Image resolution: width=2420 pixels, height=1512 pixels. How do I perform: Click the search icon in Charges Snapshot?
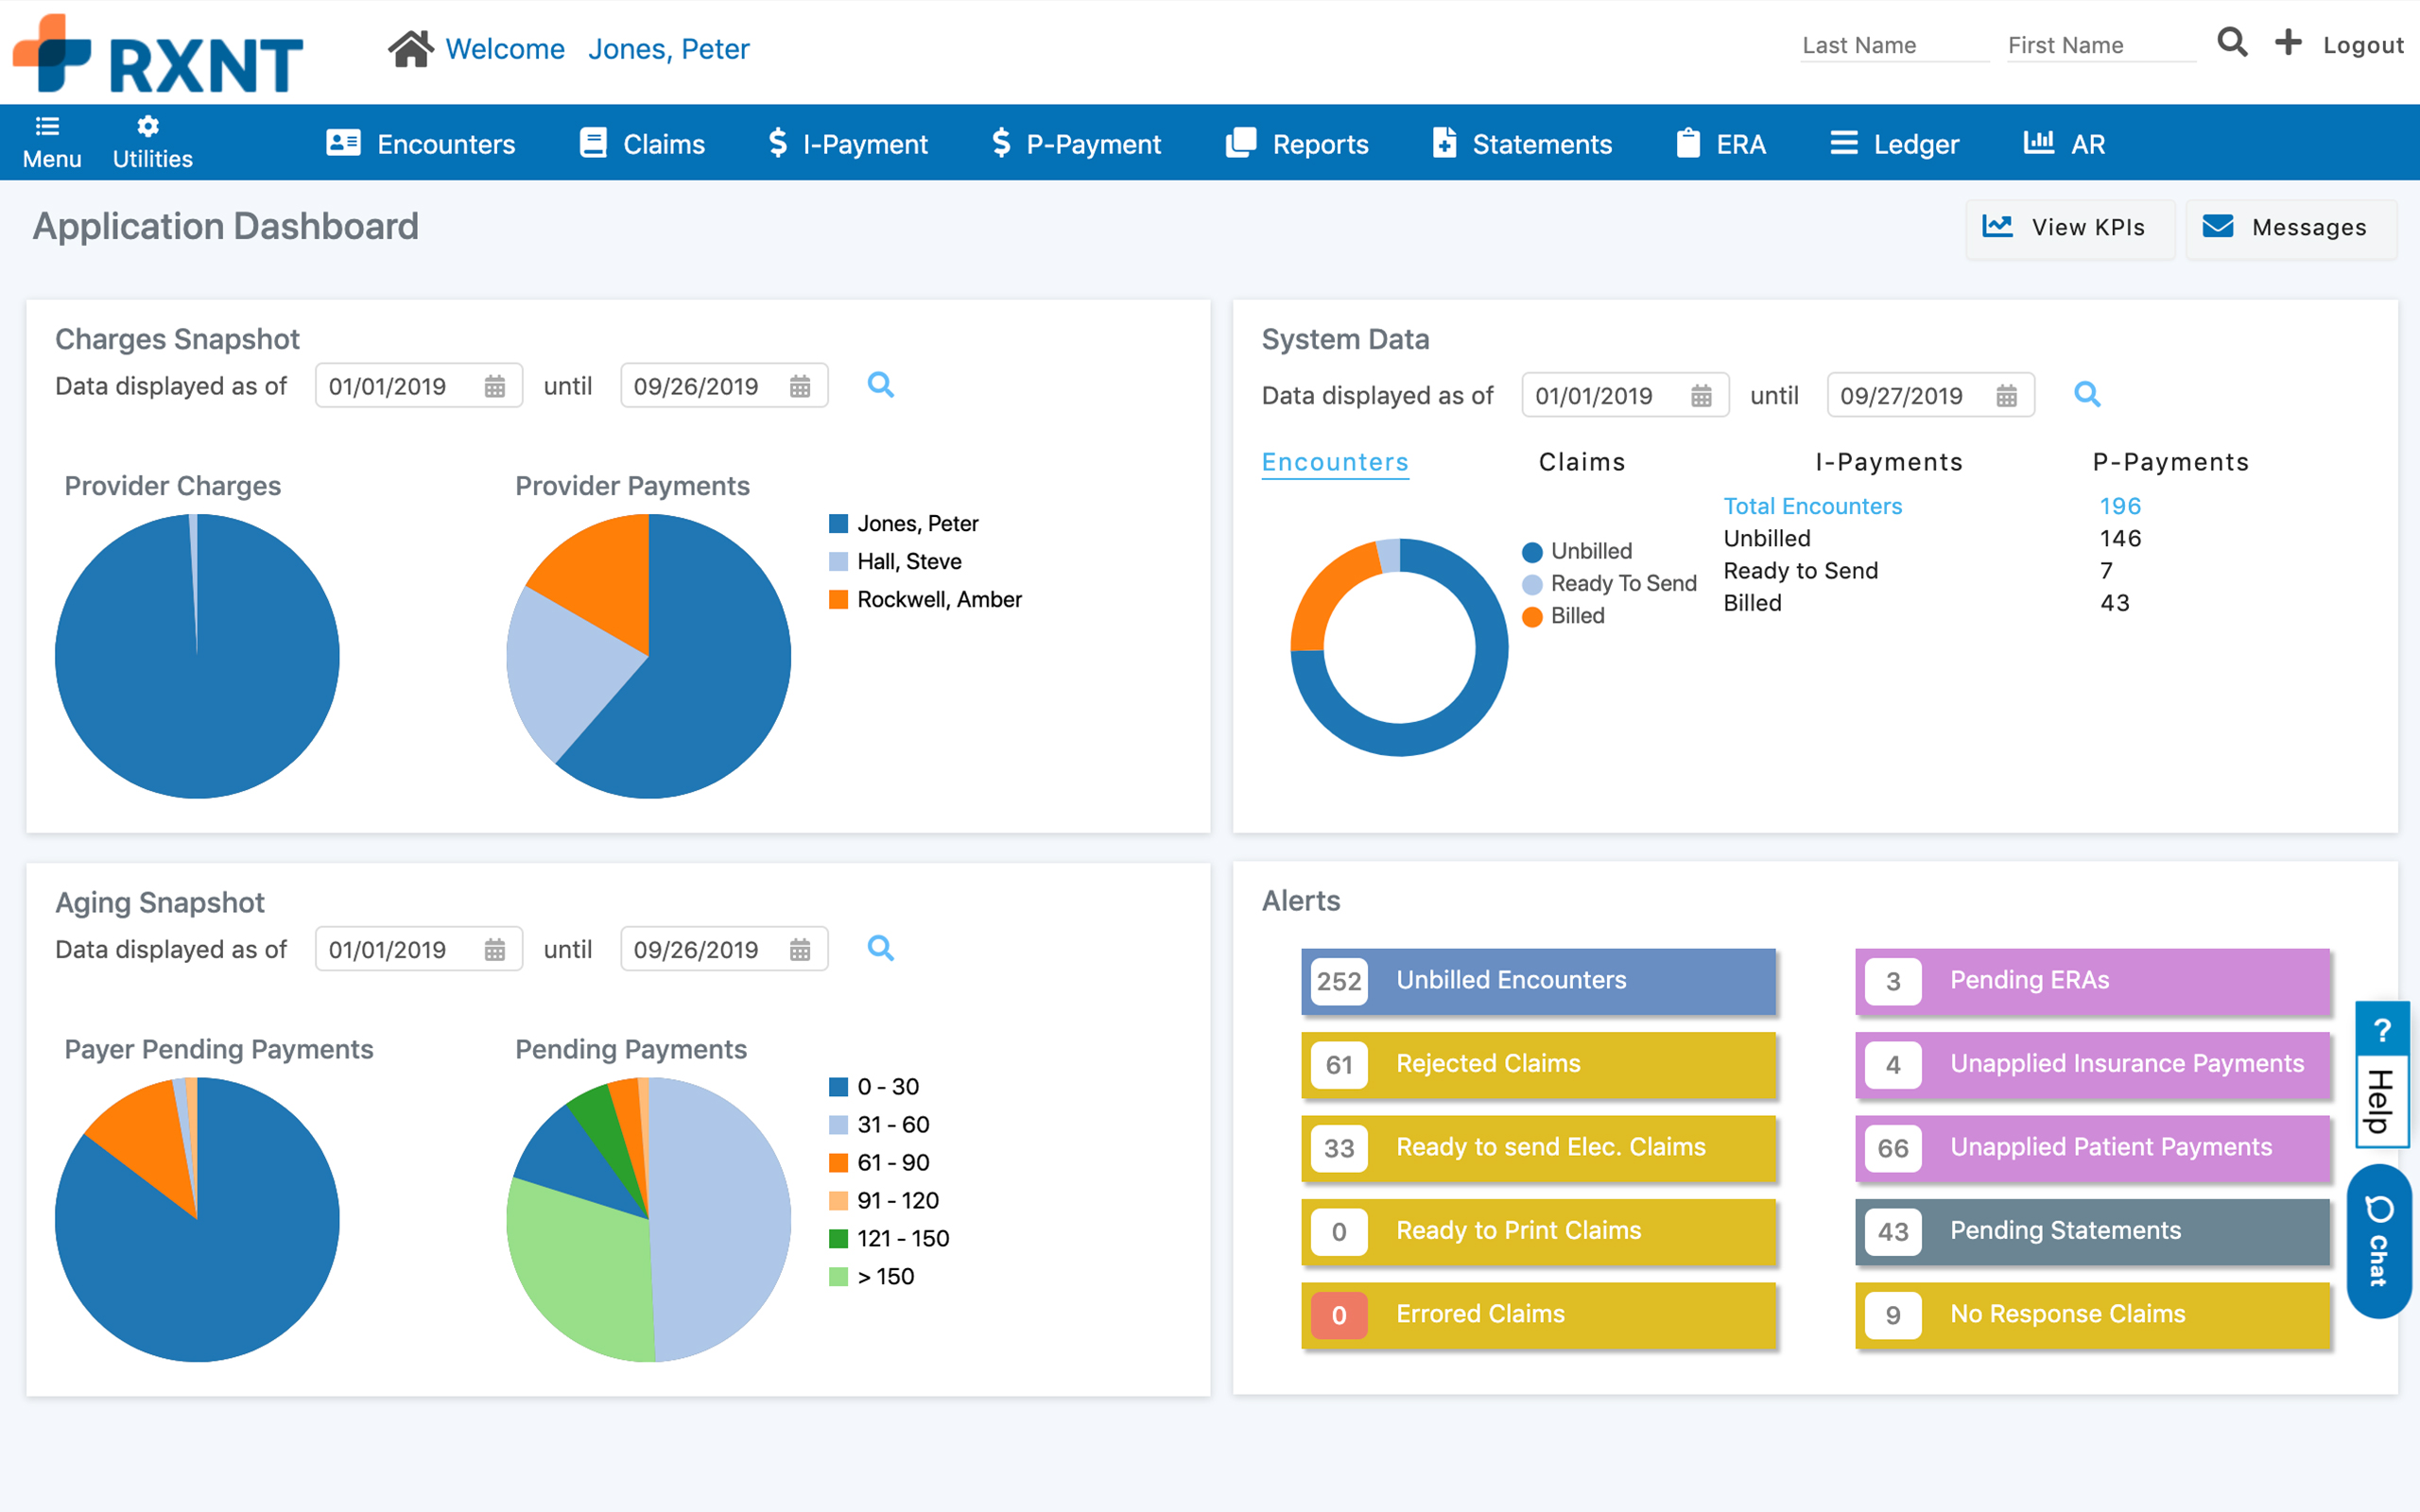pyautogui.click(x=880, y=385)
